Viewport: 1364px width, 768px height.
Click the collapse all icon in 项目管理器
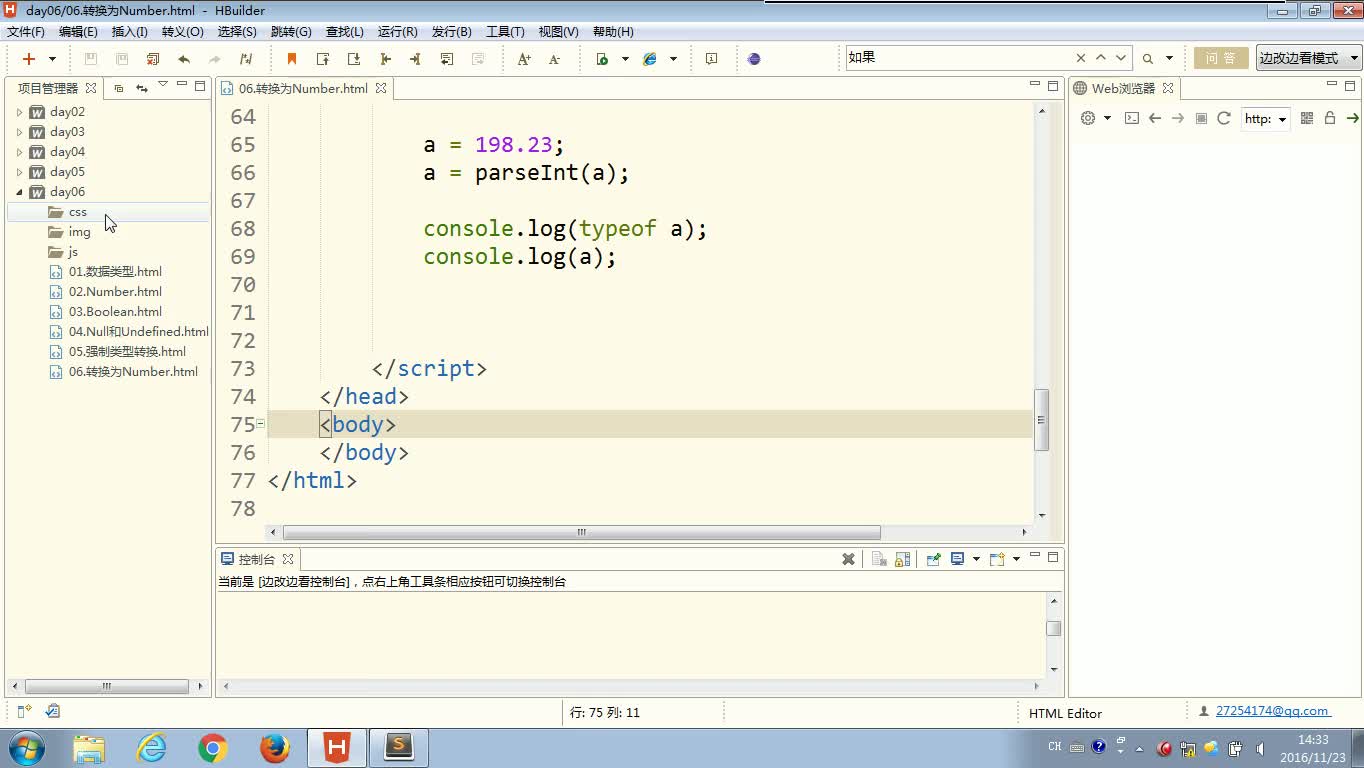point(119,88)
